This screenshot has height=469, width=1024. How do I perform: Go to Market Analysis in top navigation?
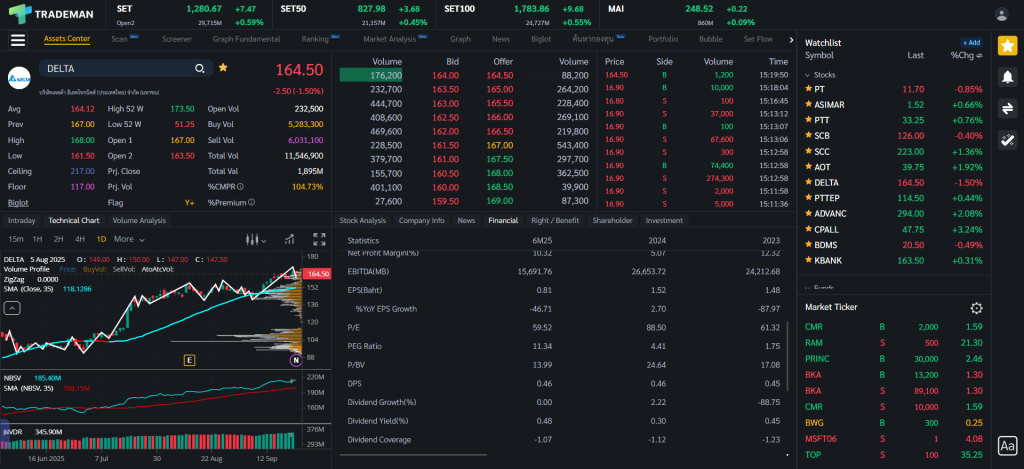[389, 39]
